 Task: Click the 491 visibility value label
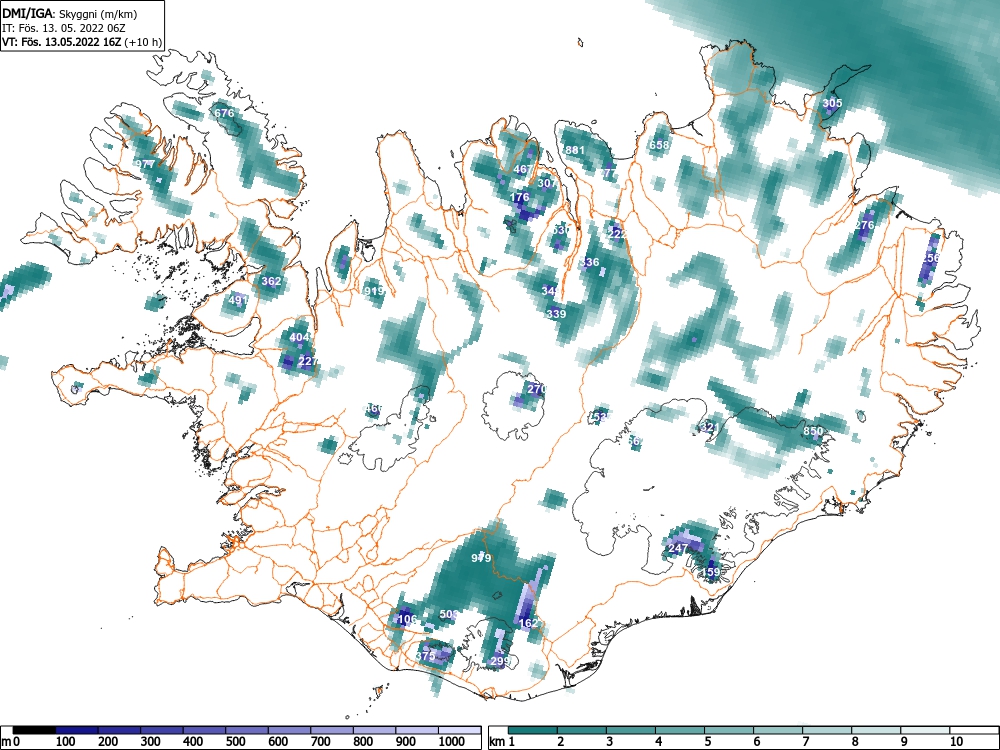pos(238,300)
